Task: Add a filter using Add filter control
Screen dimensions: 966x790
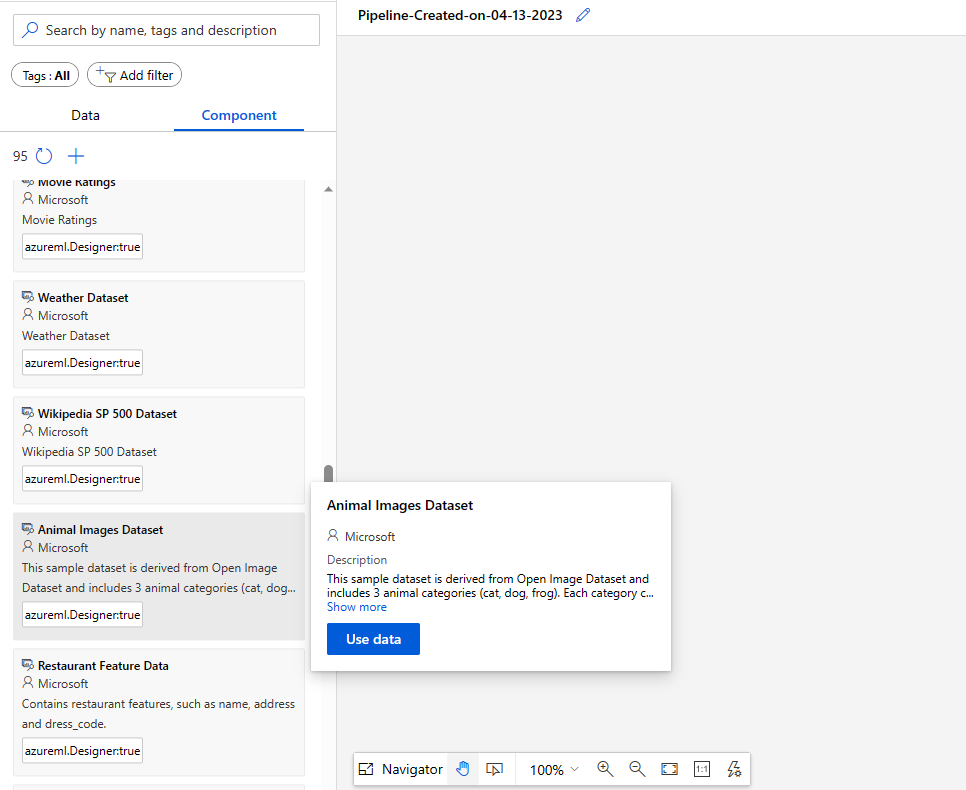Action: coord(134,74)
